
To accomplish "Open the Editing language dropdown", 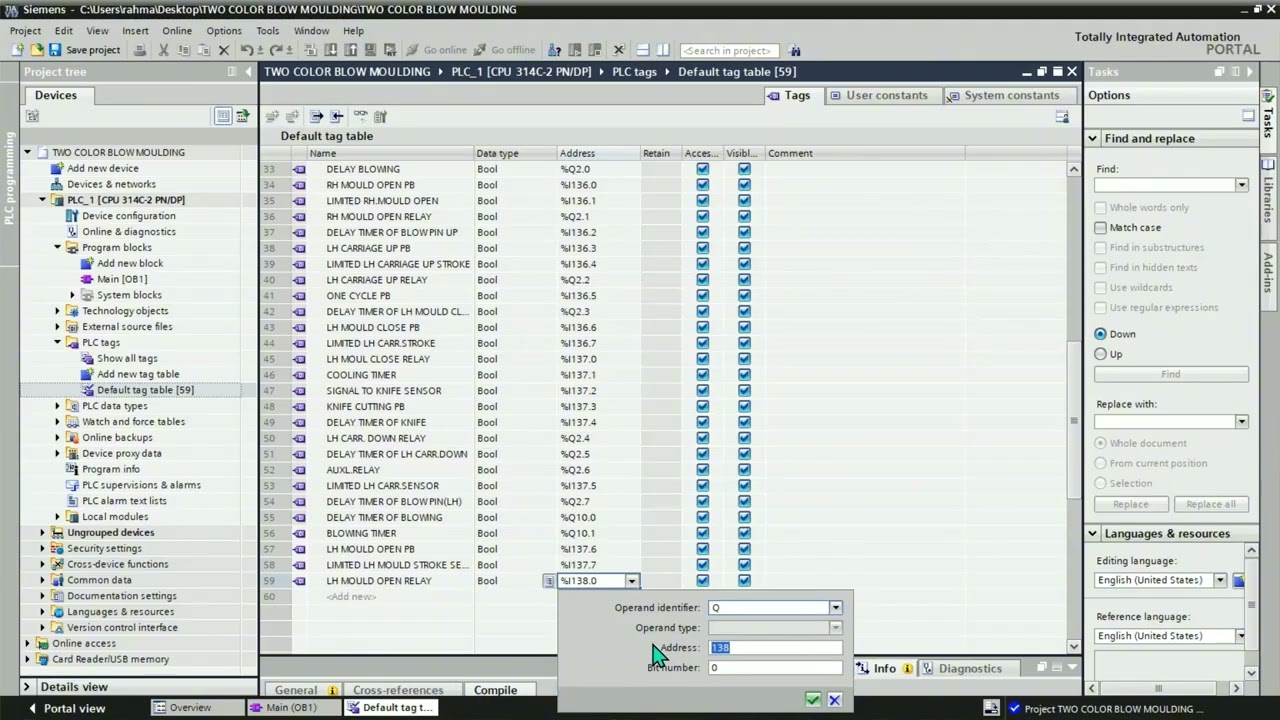I will tap(1220, 580).
